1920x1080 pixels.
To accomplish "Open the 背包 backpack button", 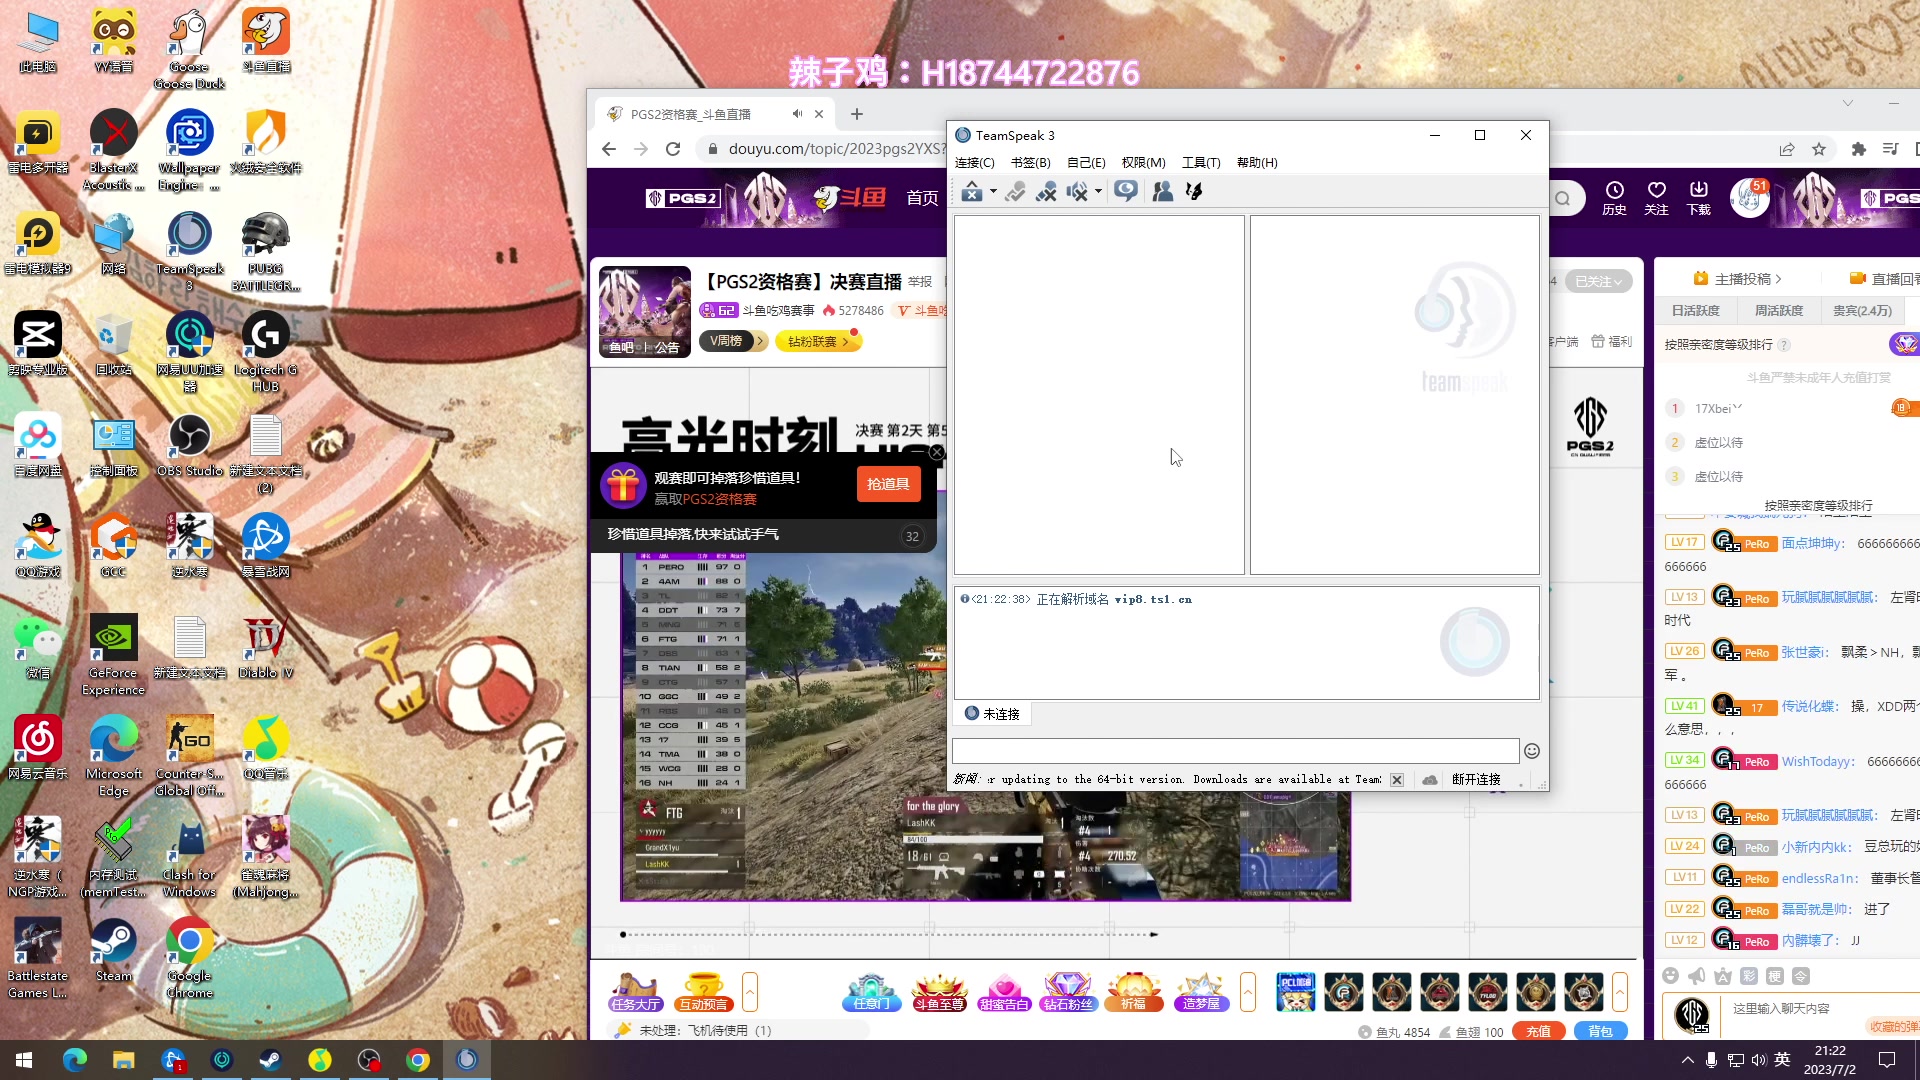I will [1601, 1032].
